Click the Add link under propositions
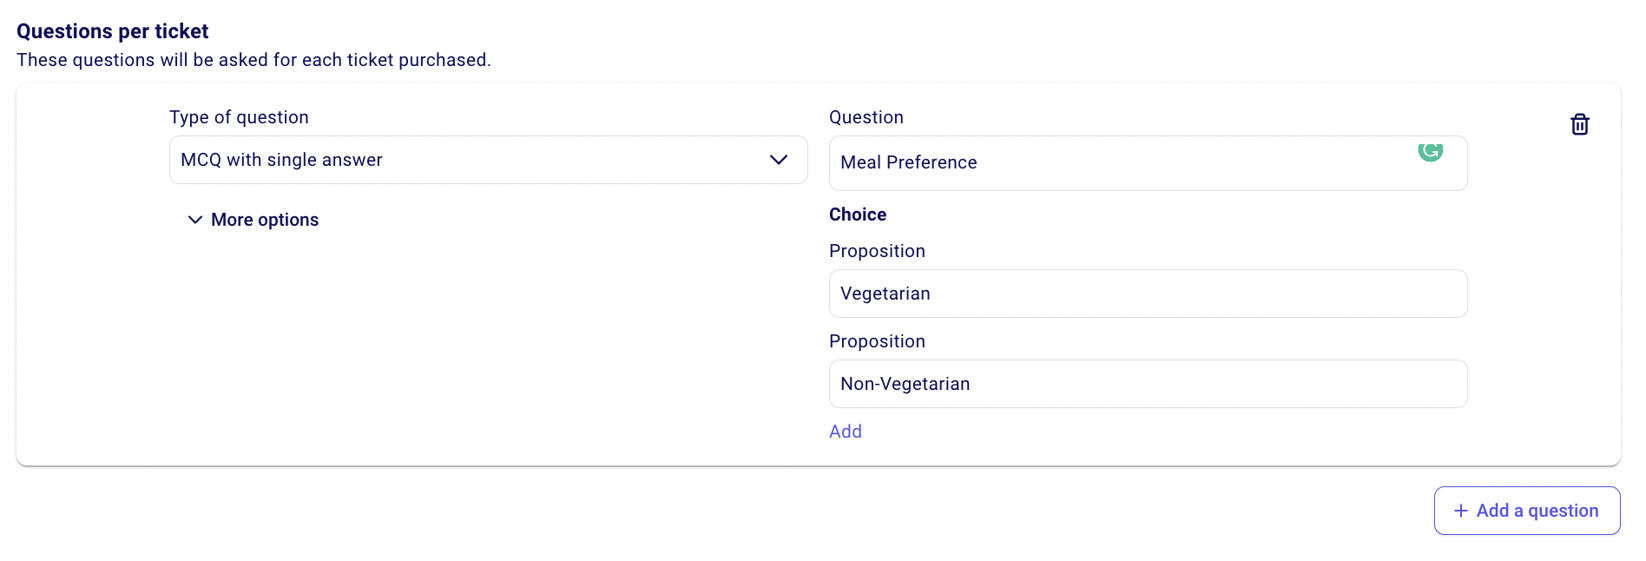The image size is (1646, 561). (845, 432)
